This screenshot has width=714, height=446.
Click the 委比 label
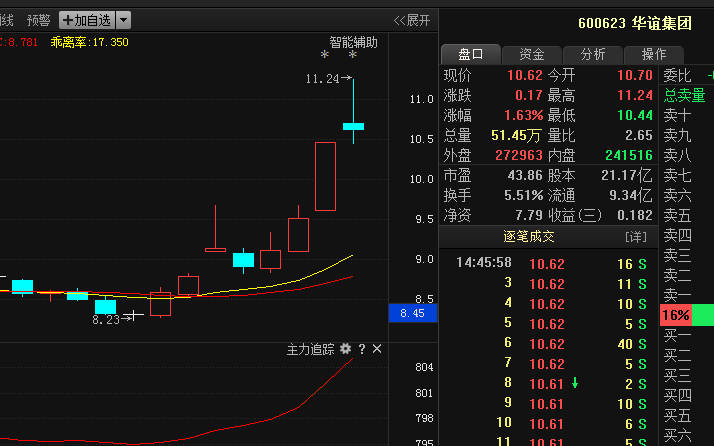pos(677,75)
